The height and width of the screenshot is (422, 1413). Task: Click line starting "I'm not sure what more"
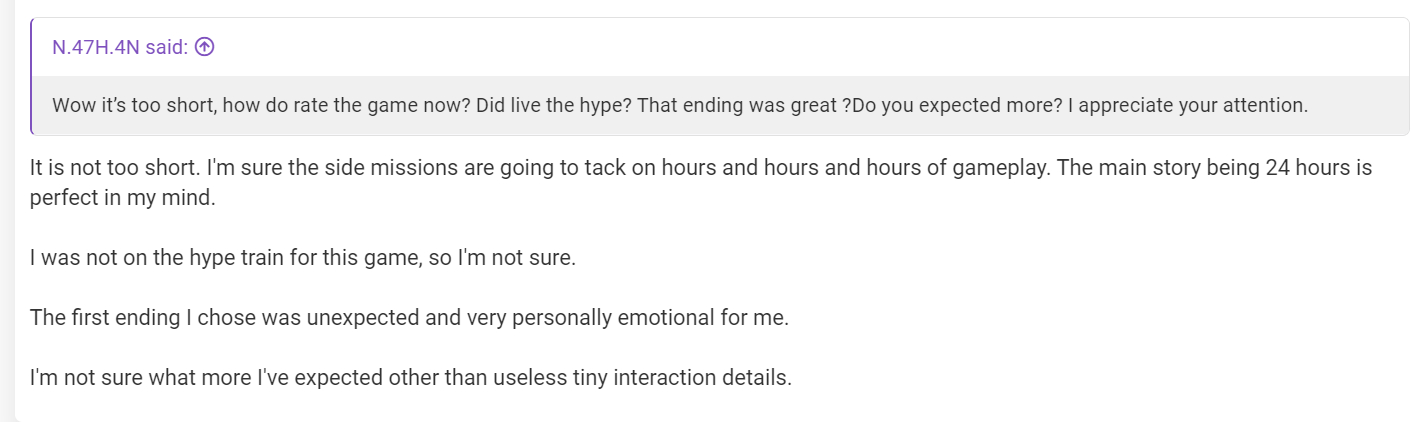click(411, 378)
